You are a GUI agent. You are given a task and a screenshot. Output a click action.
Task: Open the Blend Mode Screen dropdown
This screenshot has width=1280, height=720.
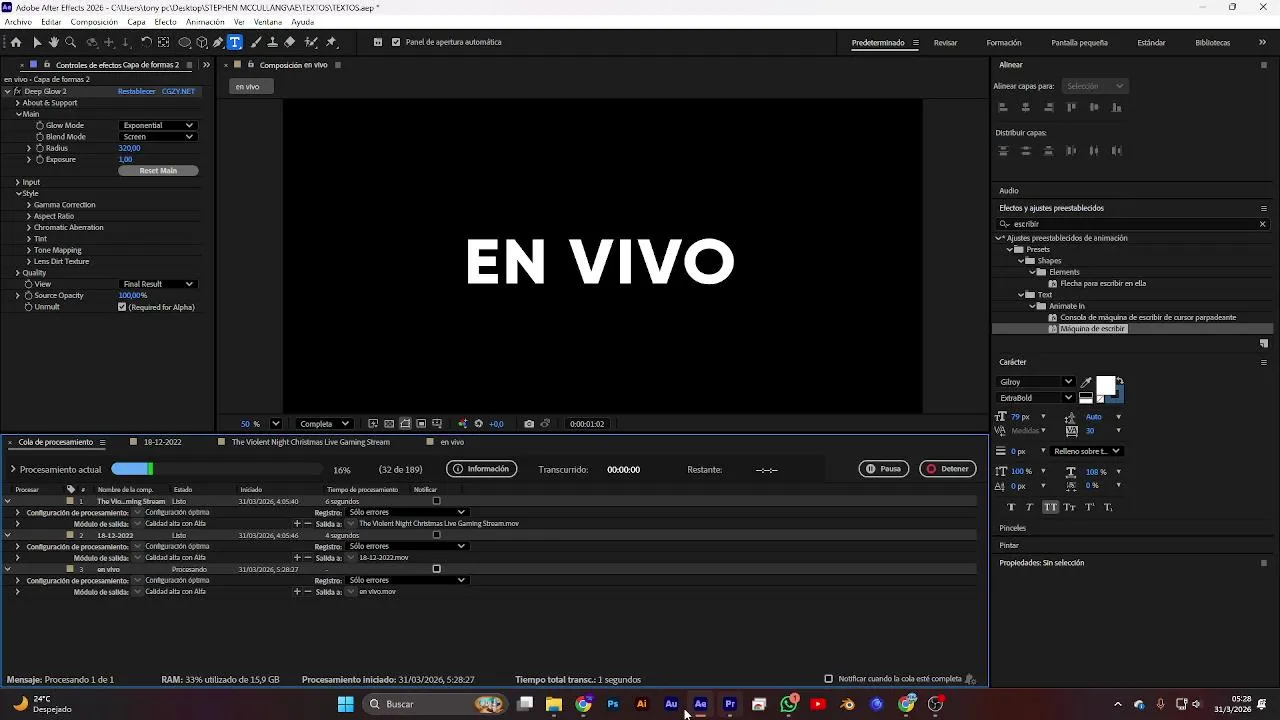[158, 137]
